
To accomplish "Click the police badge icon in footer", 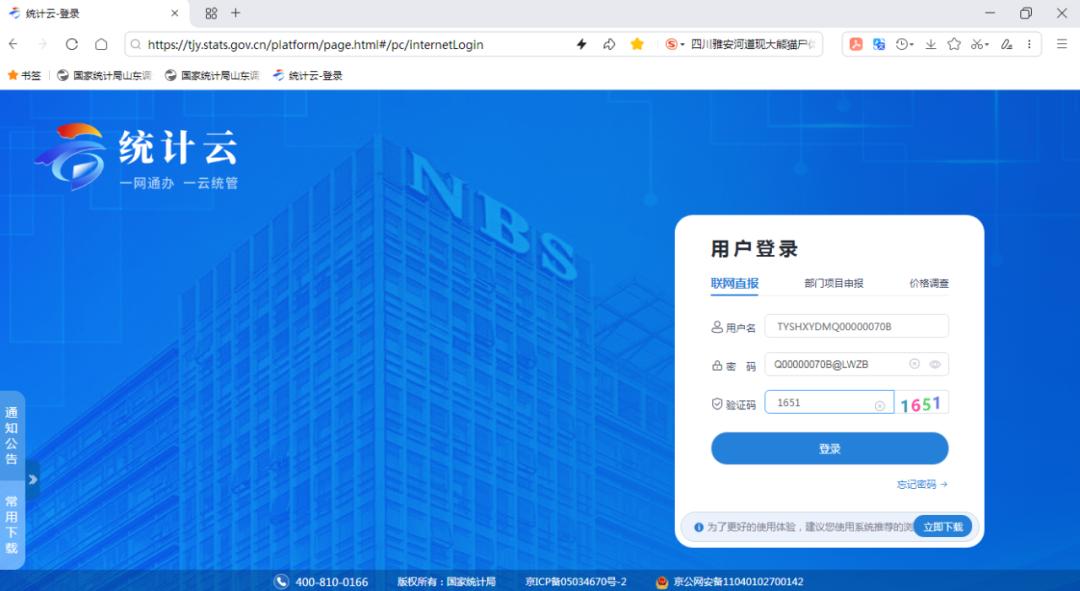I will click(662, 582).
